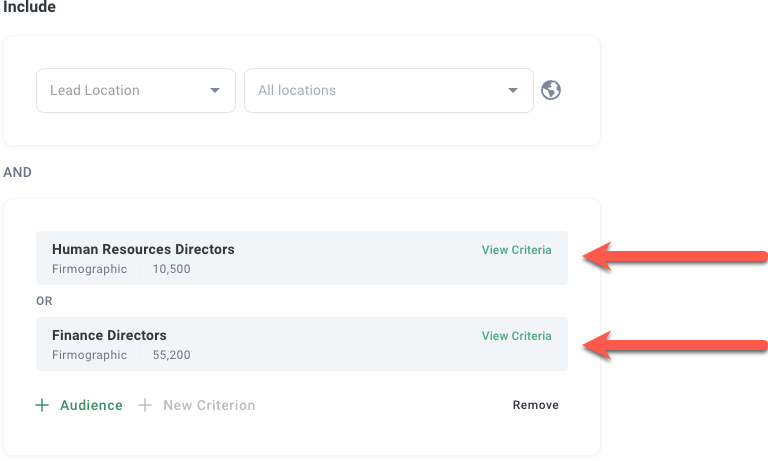Image resolution: width=768 pixels, height=461 pixels.
Task: Select the Human Resources Directors audience title
Action: pyautogui.click(x=143, y=249)
